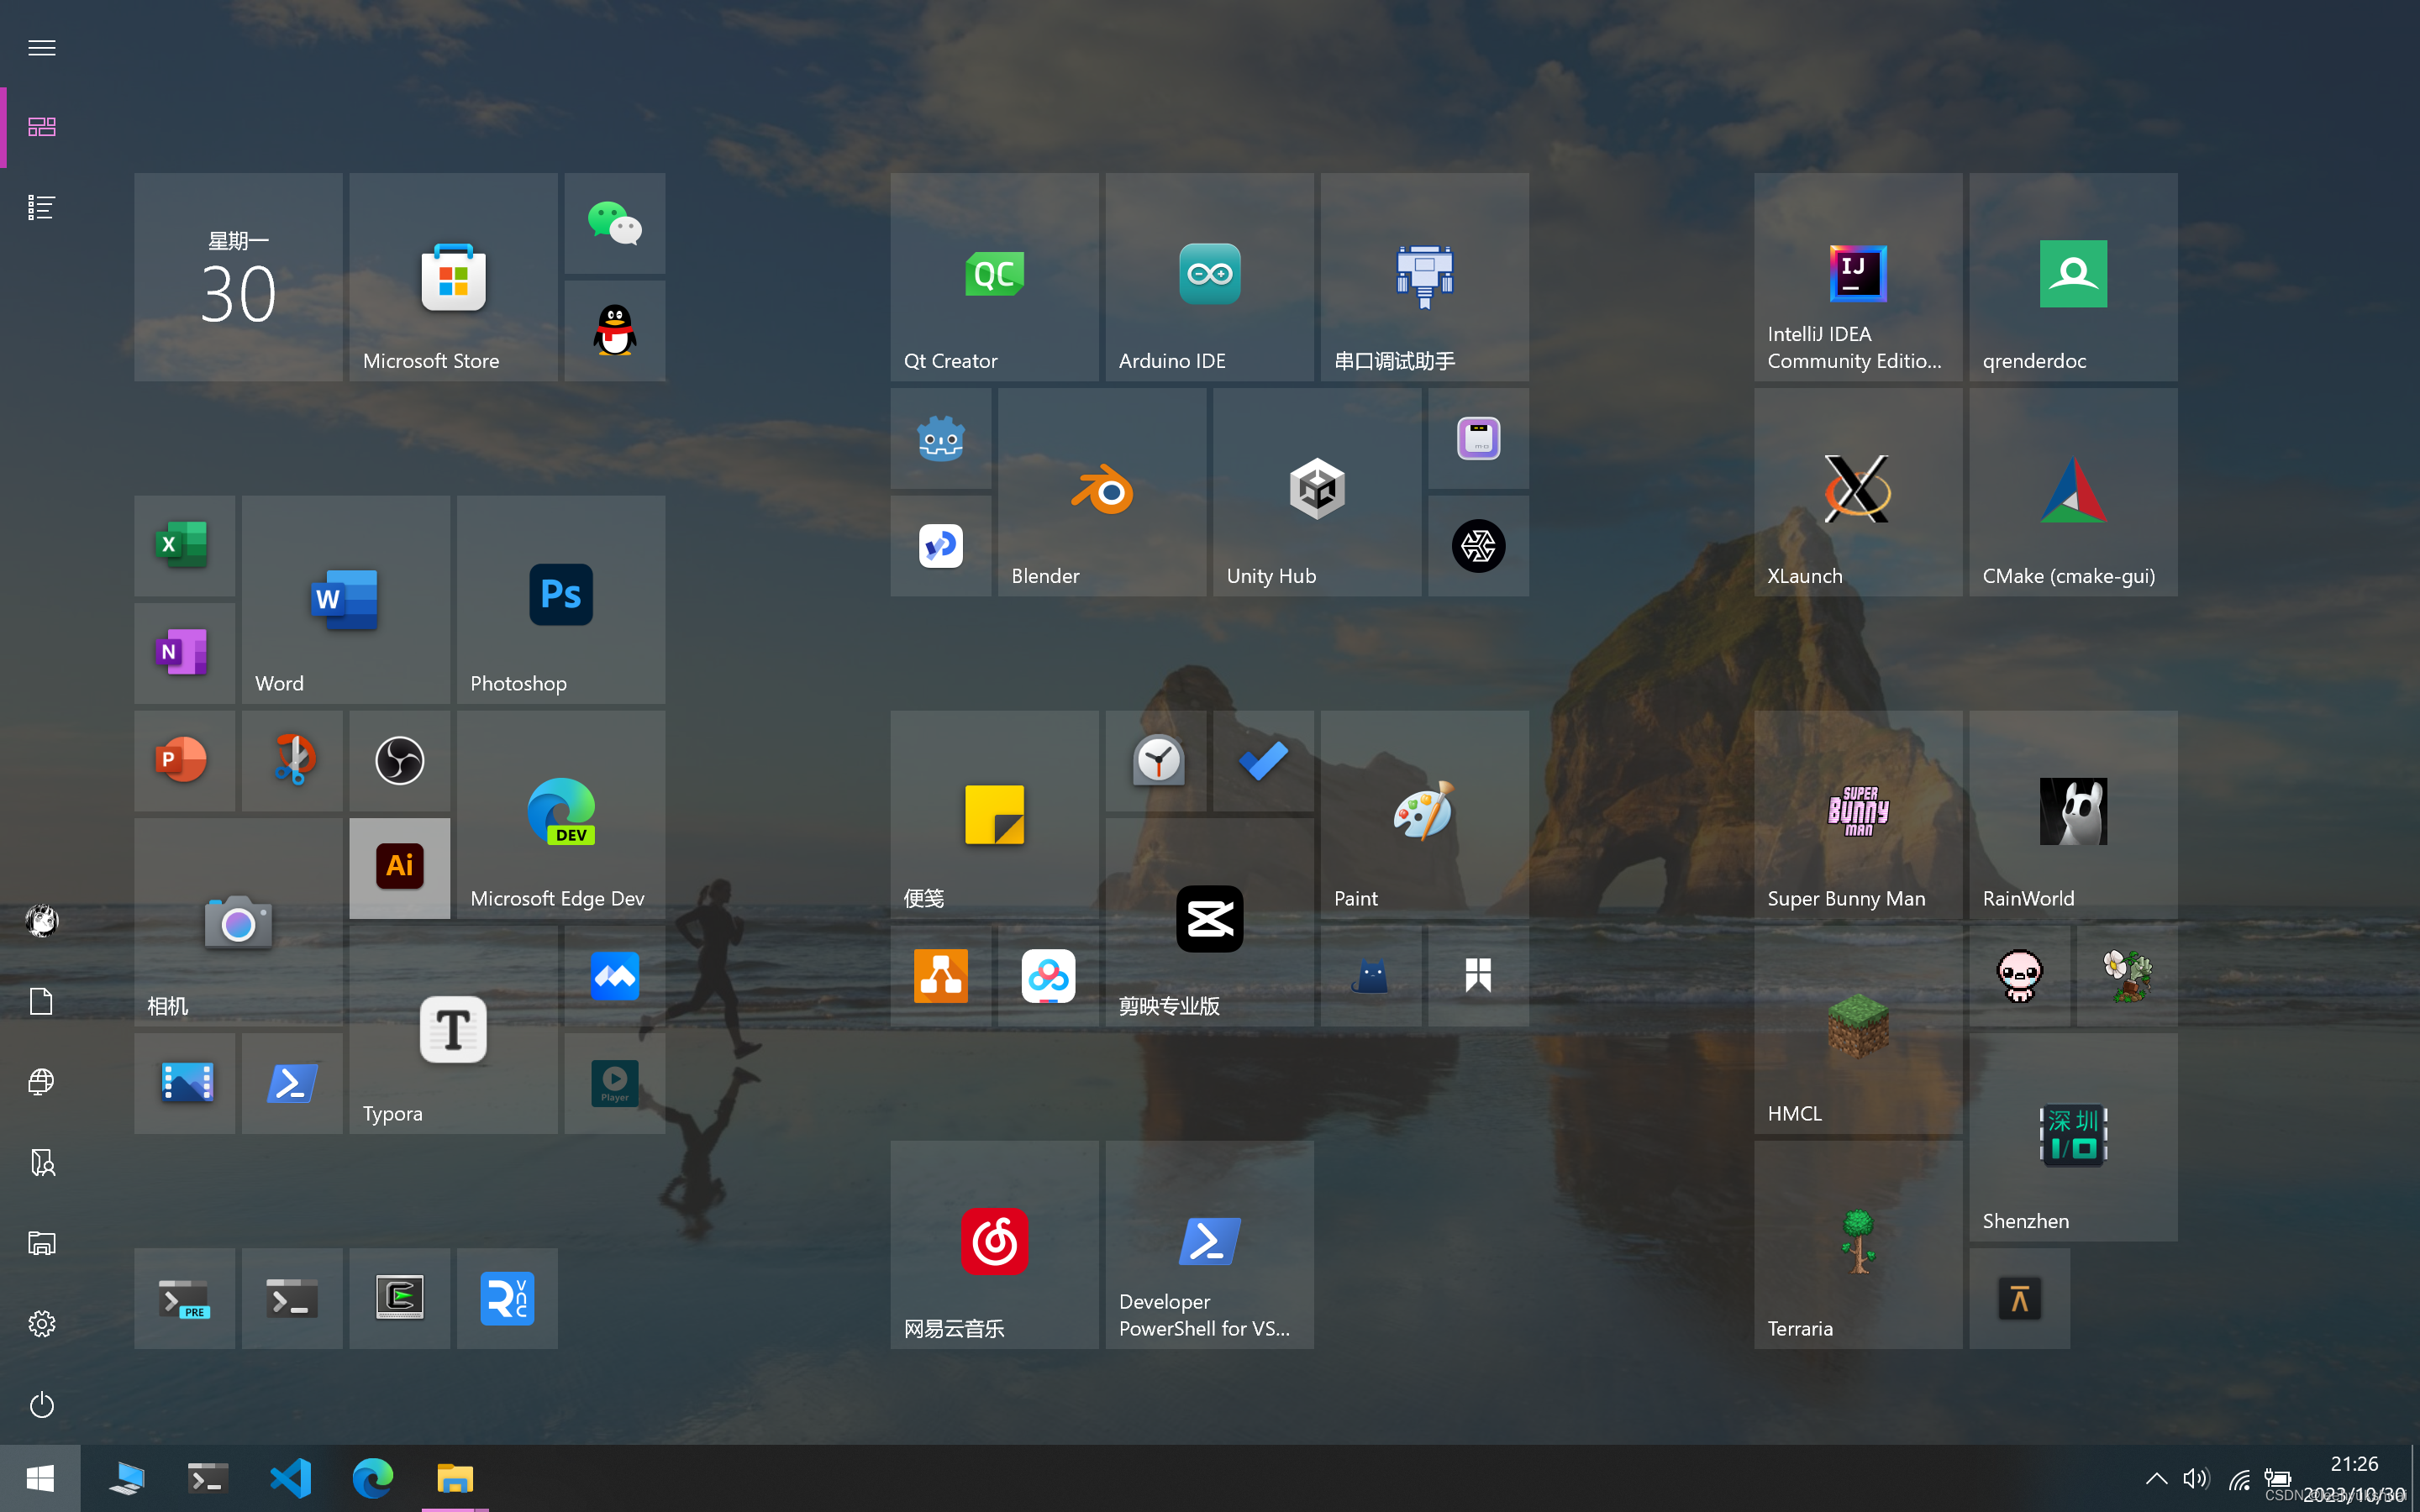Open the XLaunch tile

point(1858,492)
